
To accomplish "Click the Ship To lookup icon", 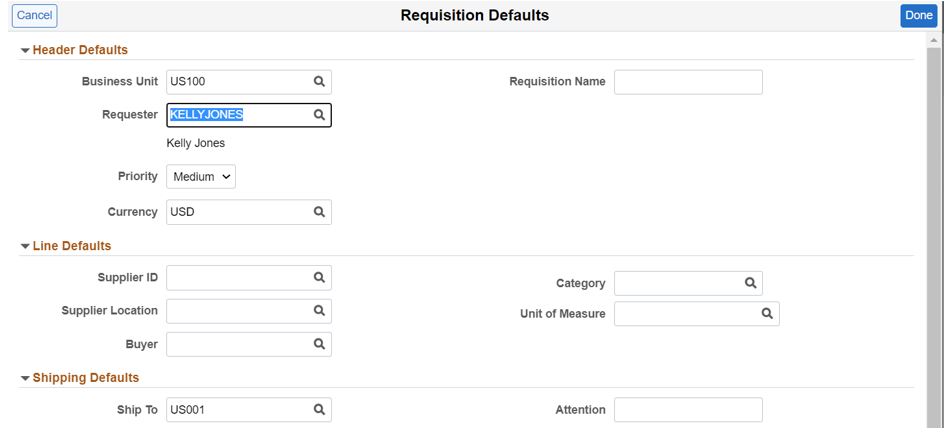I will [319, 409].
